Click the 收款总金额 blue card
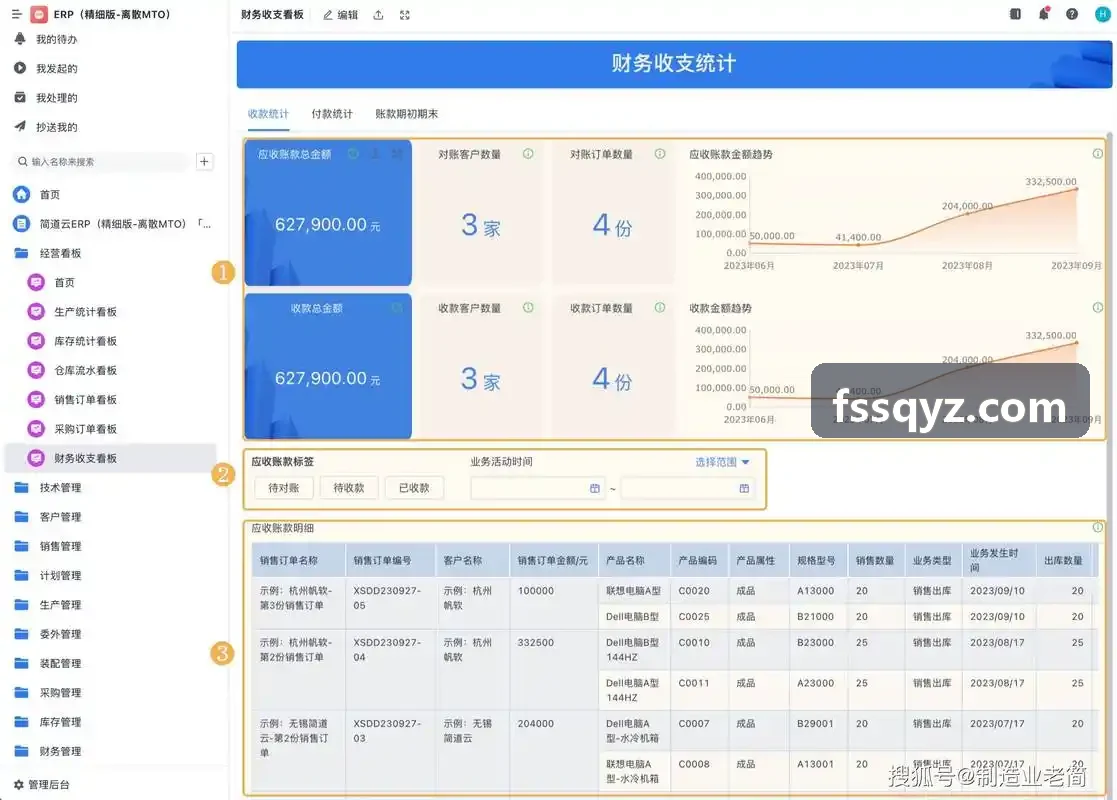The image size is (1117, 800). point(328,365)
